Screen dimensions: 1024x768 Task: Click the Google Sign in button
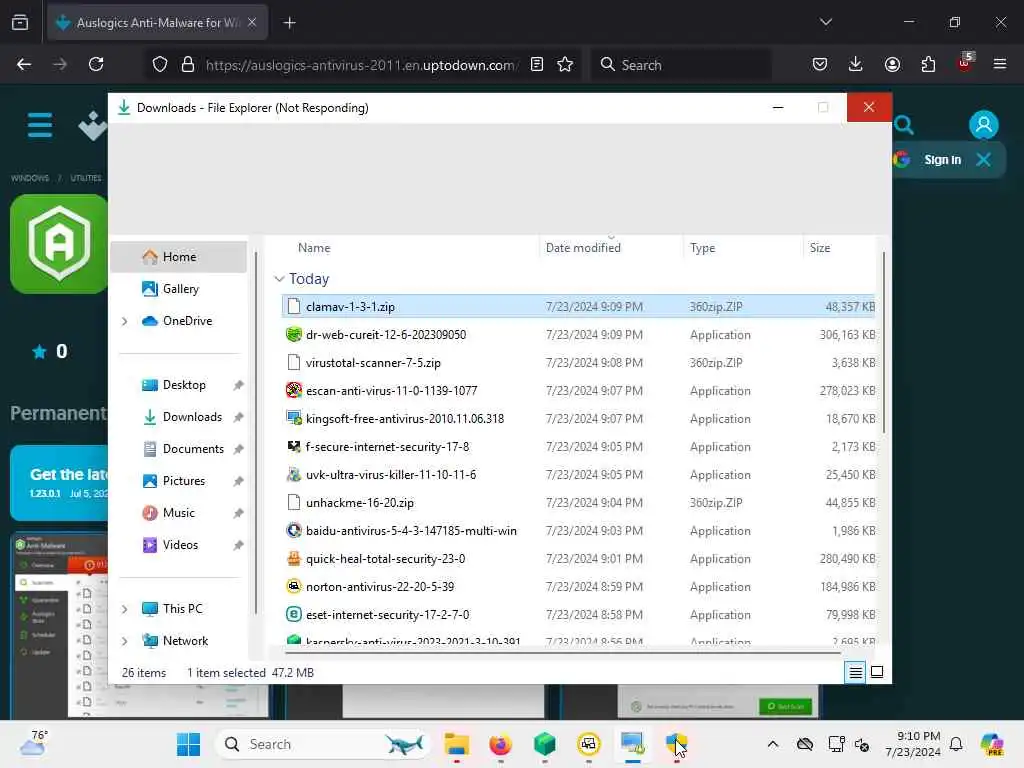pyautogui.click(x=942, y=159)
